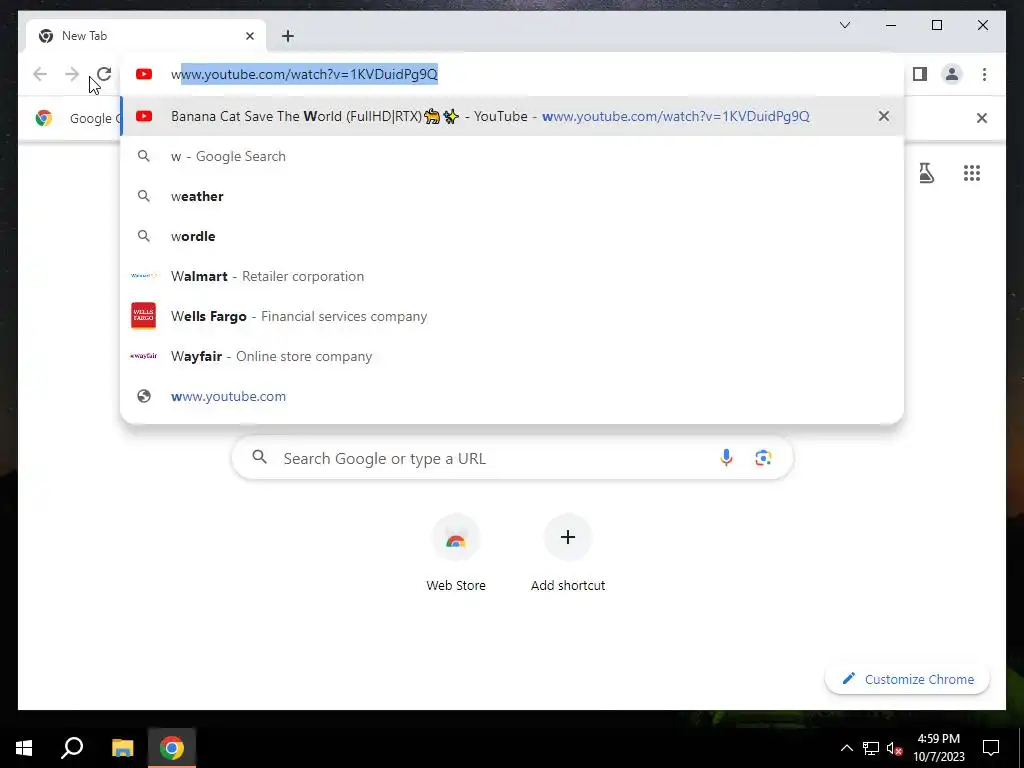
Task: Open the network status tray icon
Action: pyautogui.click(x=871, y=748)
